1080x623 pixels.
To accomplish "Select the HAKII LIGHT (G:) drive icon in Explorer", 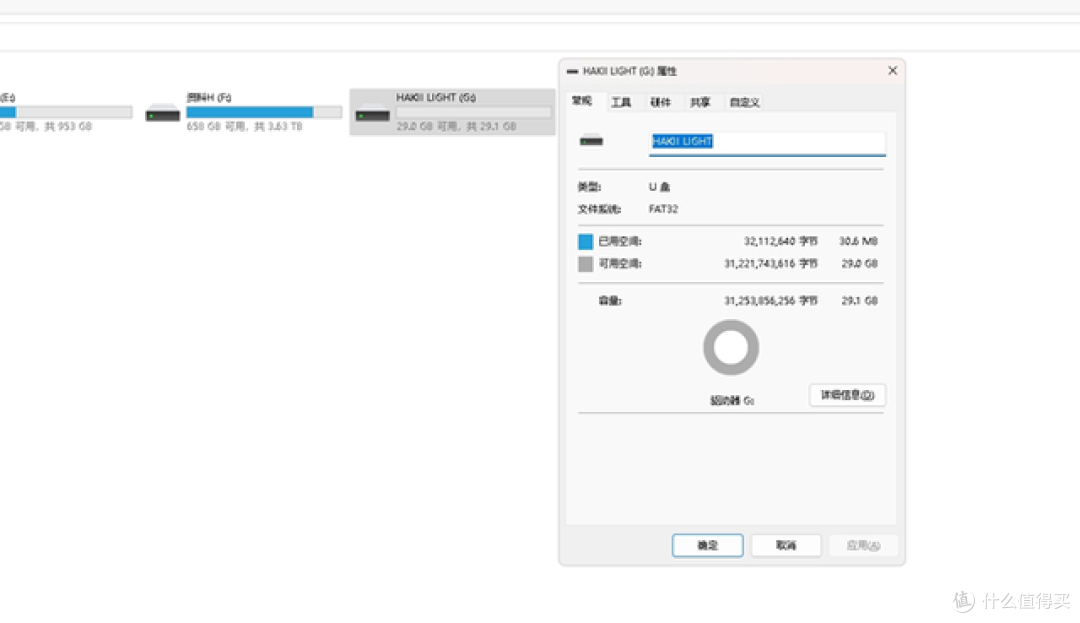I will click(x=373, y=114).
